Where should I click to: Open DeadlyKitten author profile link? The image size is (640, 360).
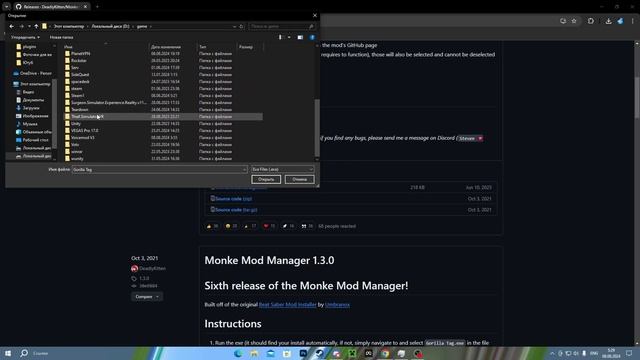click(153, 269)
